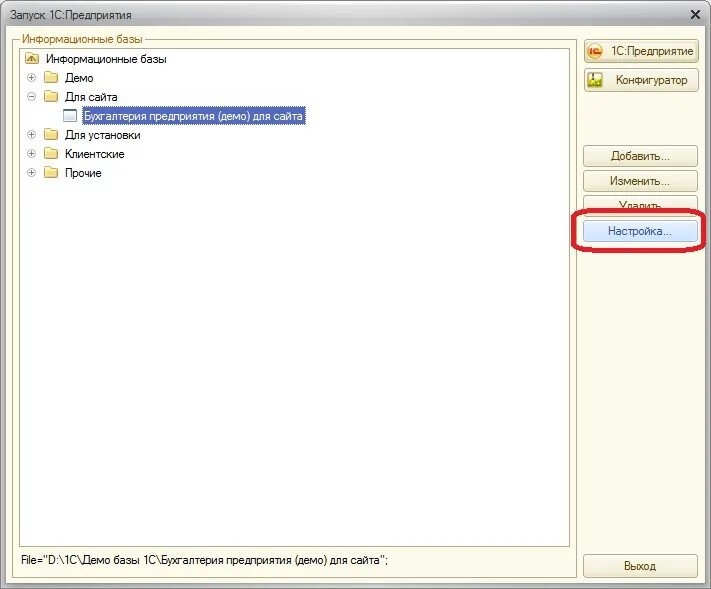Image resolution: width=711 pixels, height=589 pixels.
Task: Click the Для сайта folder icon
Action: point(51,97)
